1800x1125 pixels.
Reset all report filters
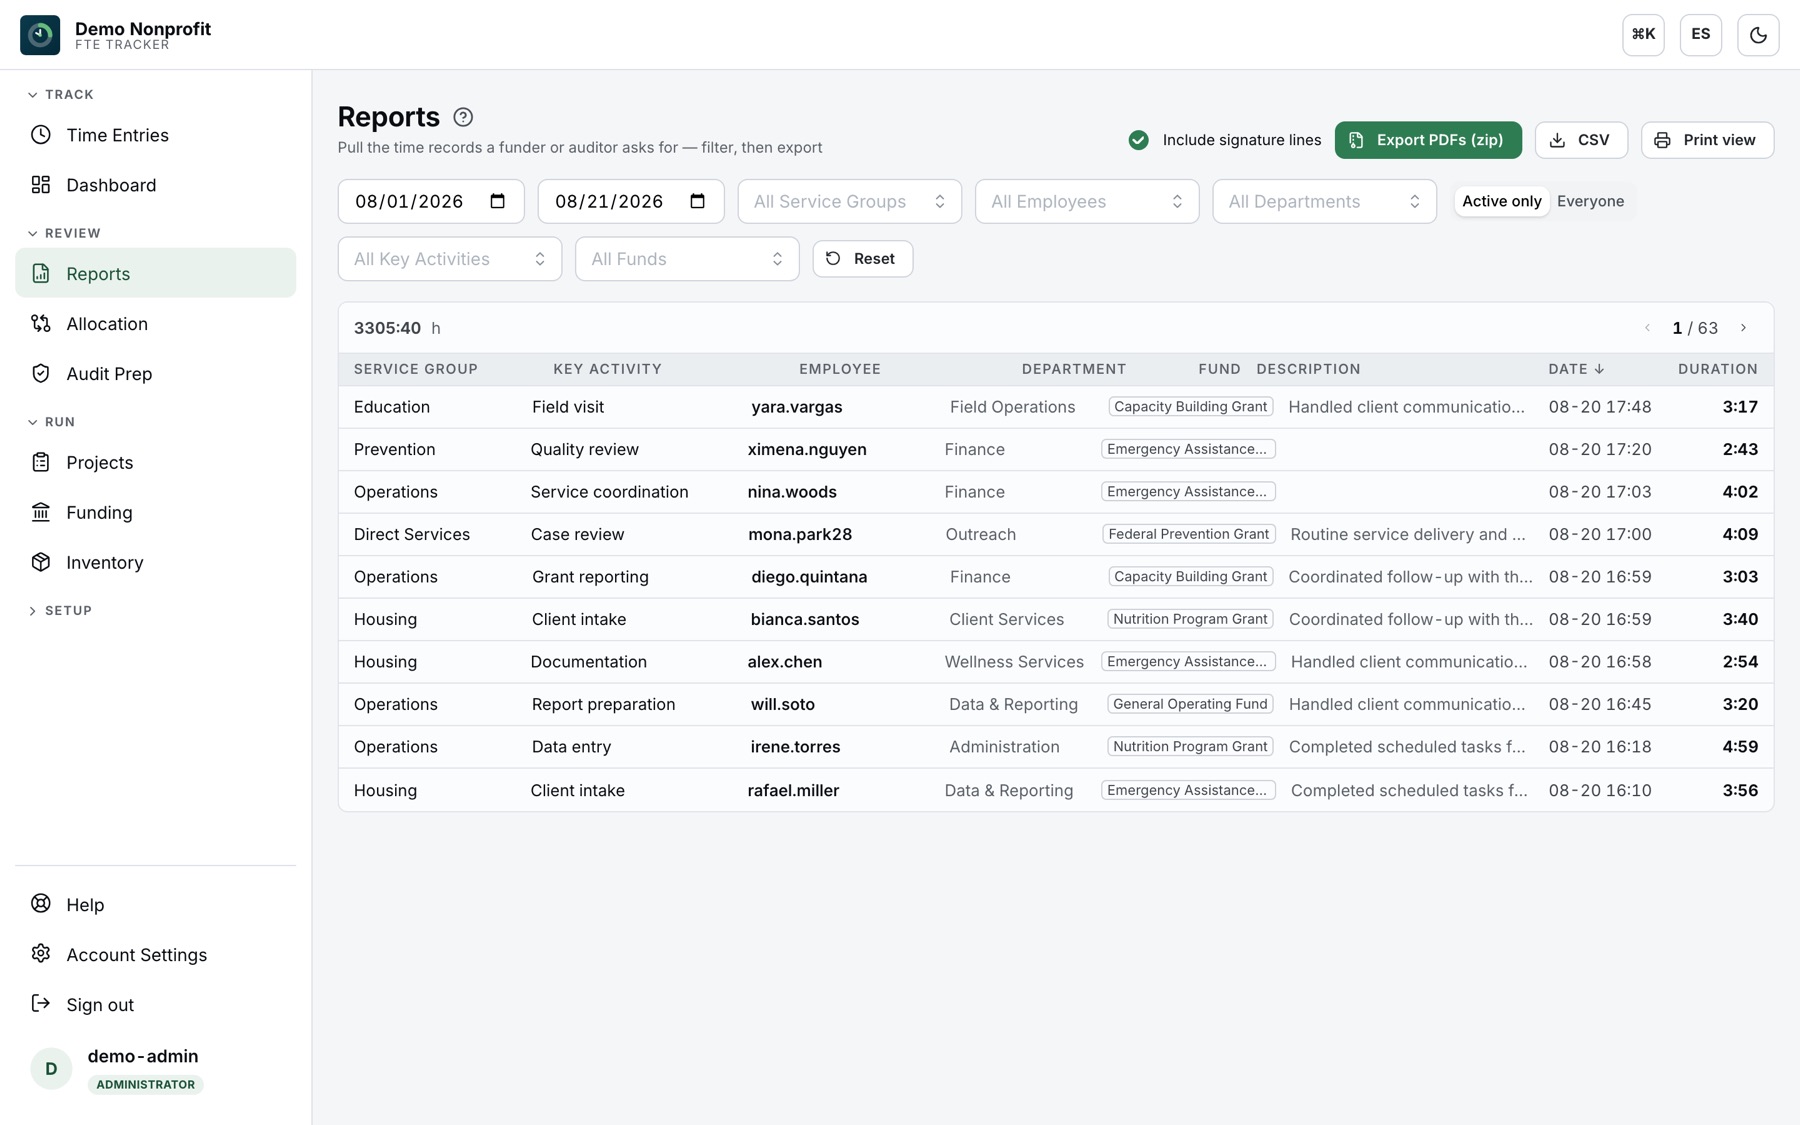(862, 259)
